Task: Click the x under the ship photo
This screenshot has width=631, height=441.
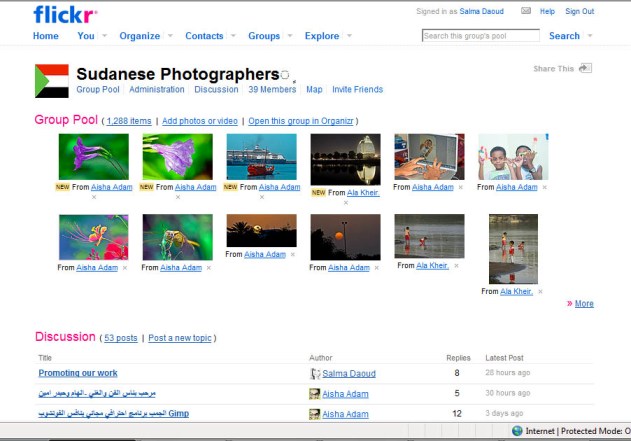Action: [x=262, y=197]
